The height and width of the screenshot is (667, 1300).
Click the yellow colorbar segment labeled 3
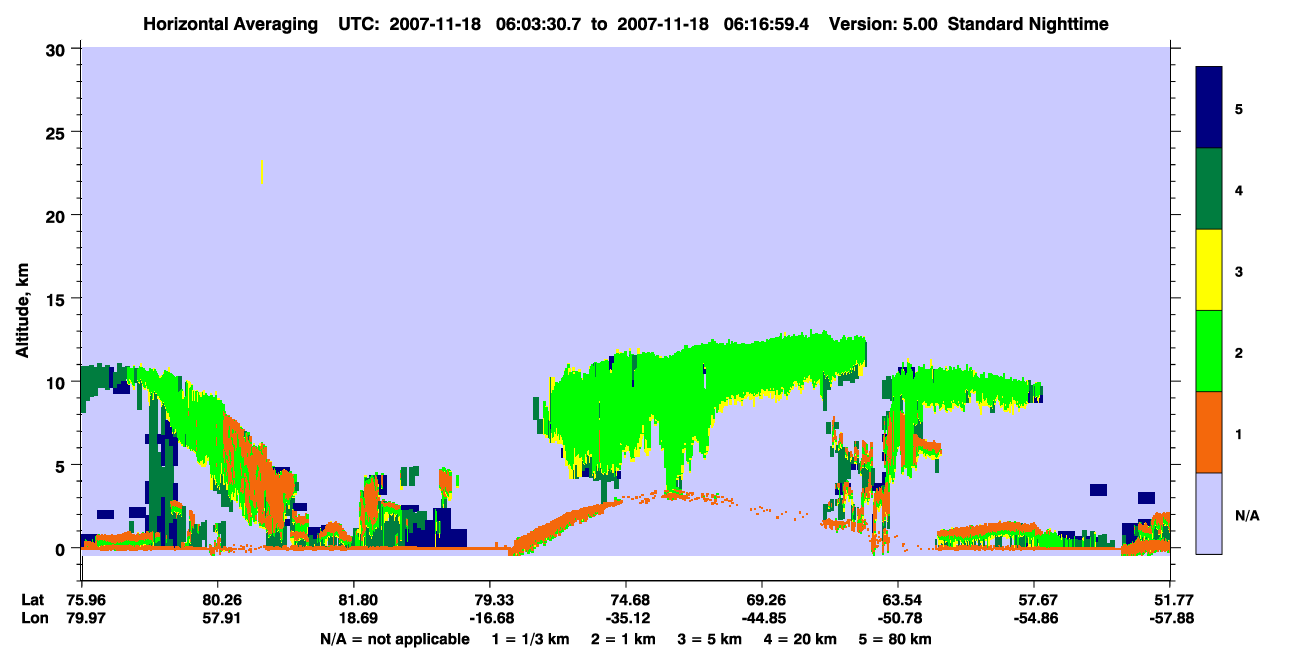click(x=1209, y=270)
